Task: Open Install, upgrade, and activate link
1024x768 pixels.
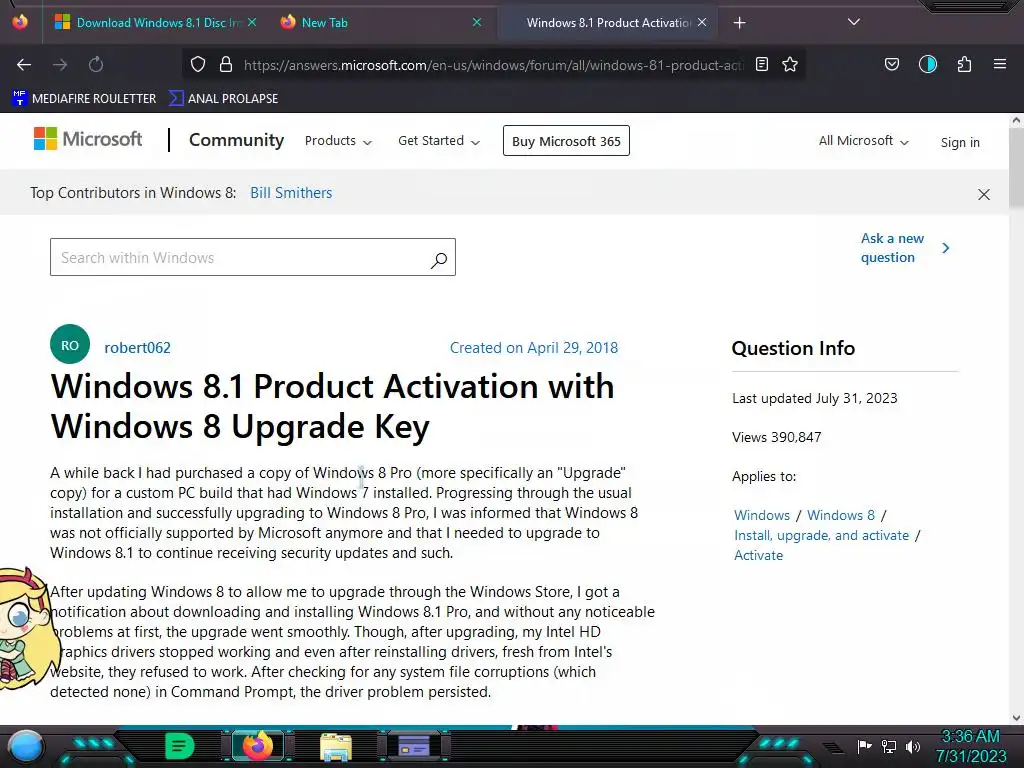Action: 821,536
